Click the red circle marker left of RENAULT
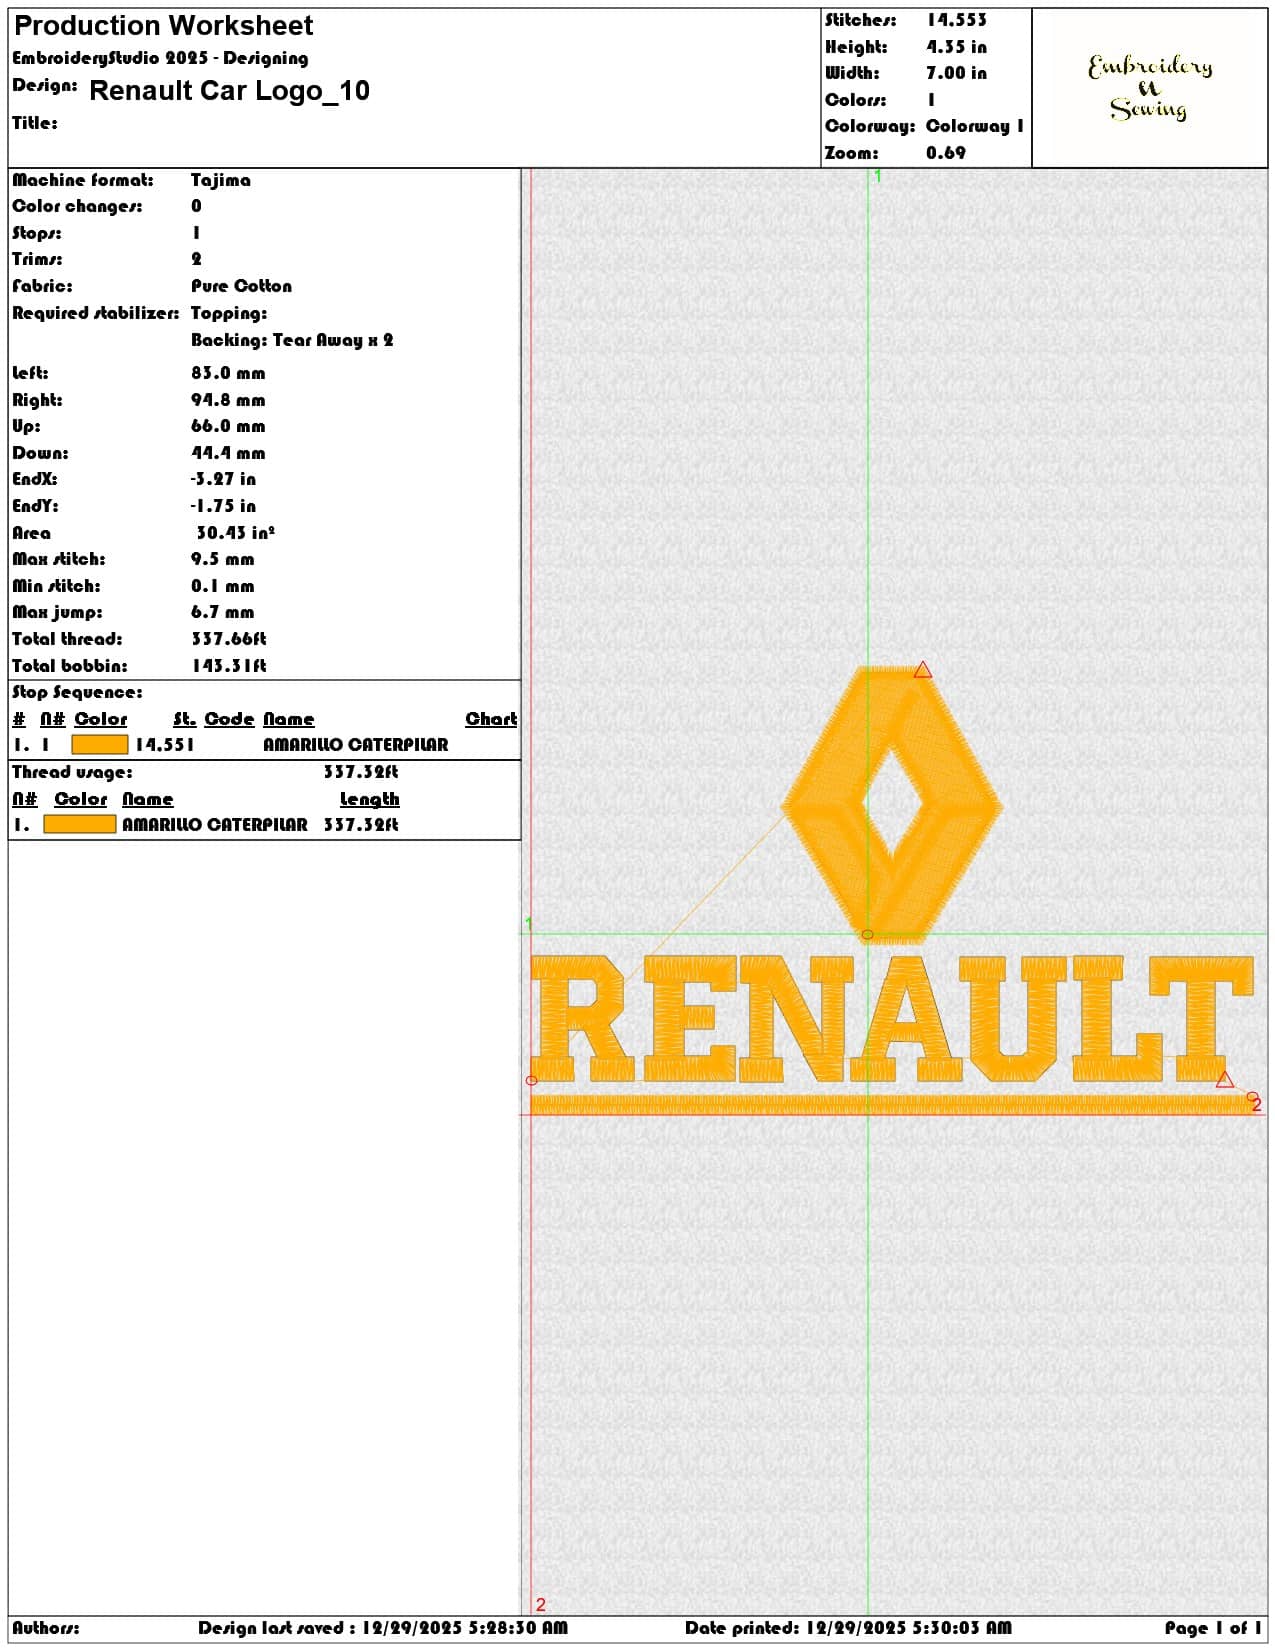 (x=531, y=1081)
